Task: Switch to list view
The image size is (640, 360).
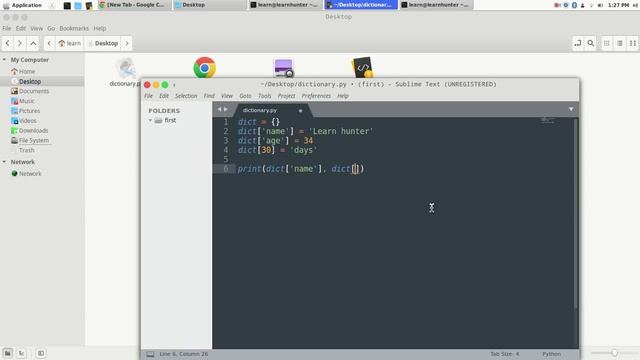Action: (x=620, y=43)
